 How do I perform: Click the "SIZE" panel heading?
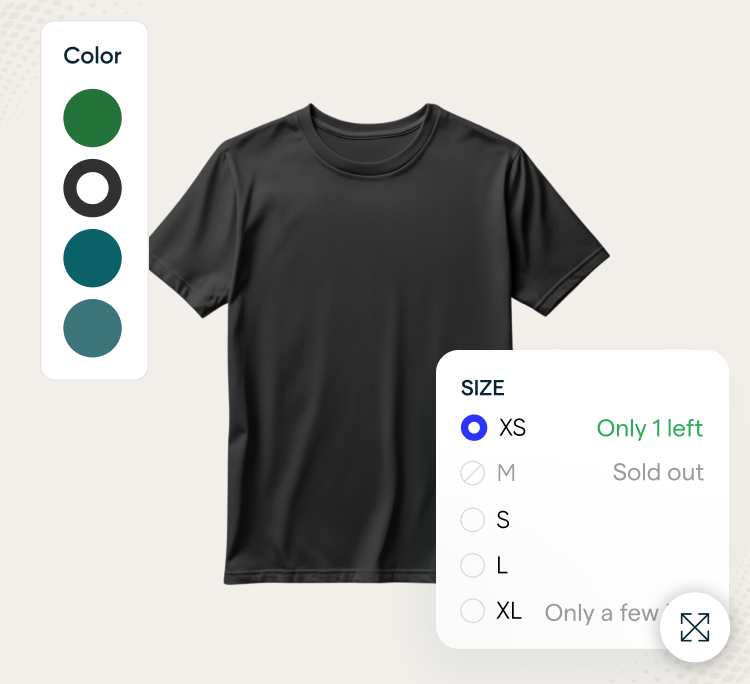(x=482, y=388)
